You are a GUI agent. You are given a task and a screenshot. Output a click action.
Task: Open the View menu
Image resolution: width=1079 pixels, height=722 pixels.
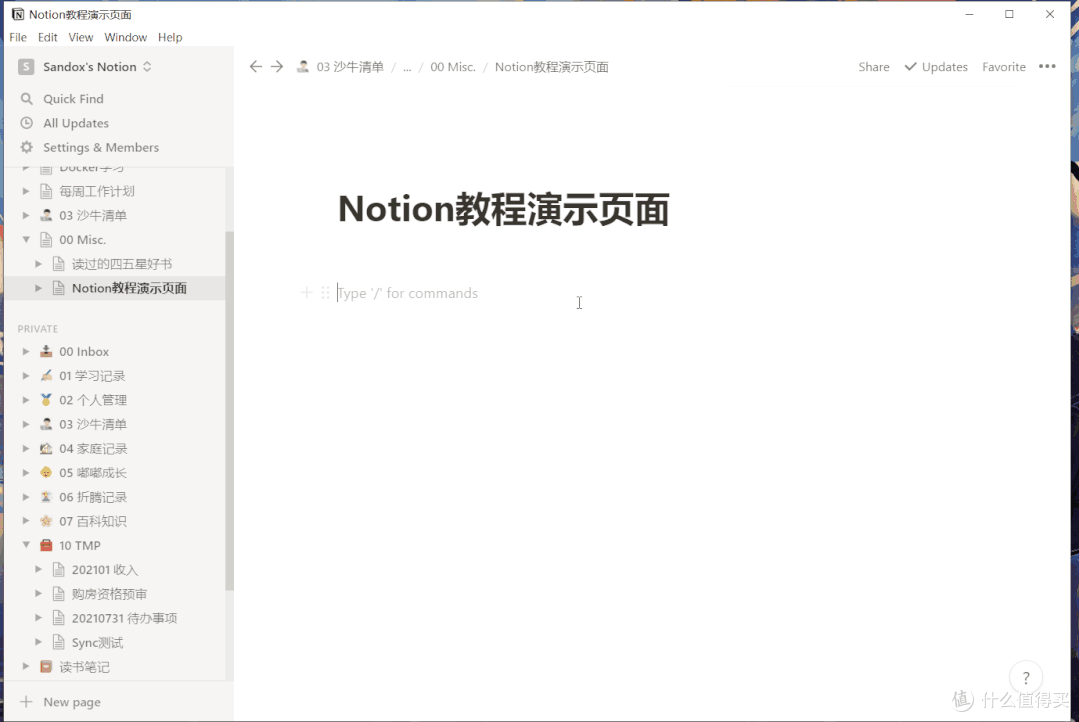(x=80, y=36)
